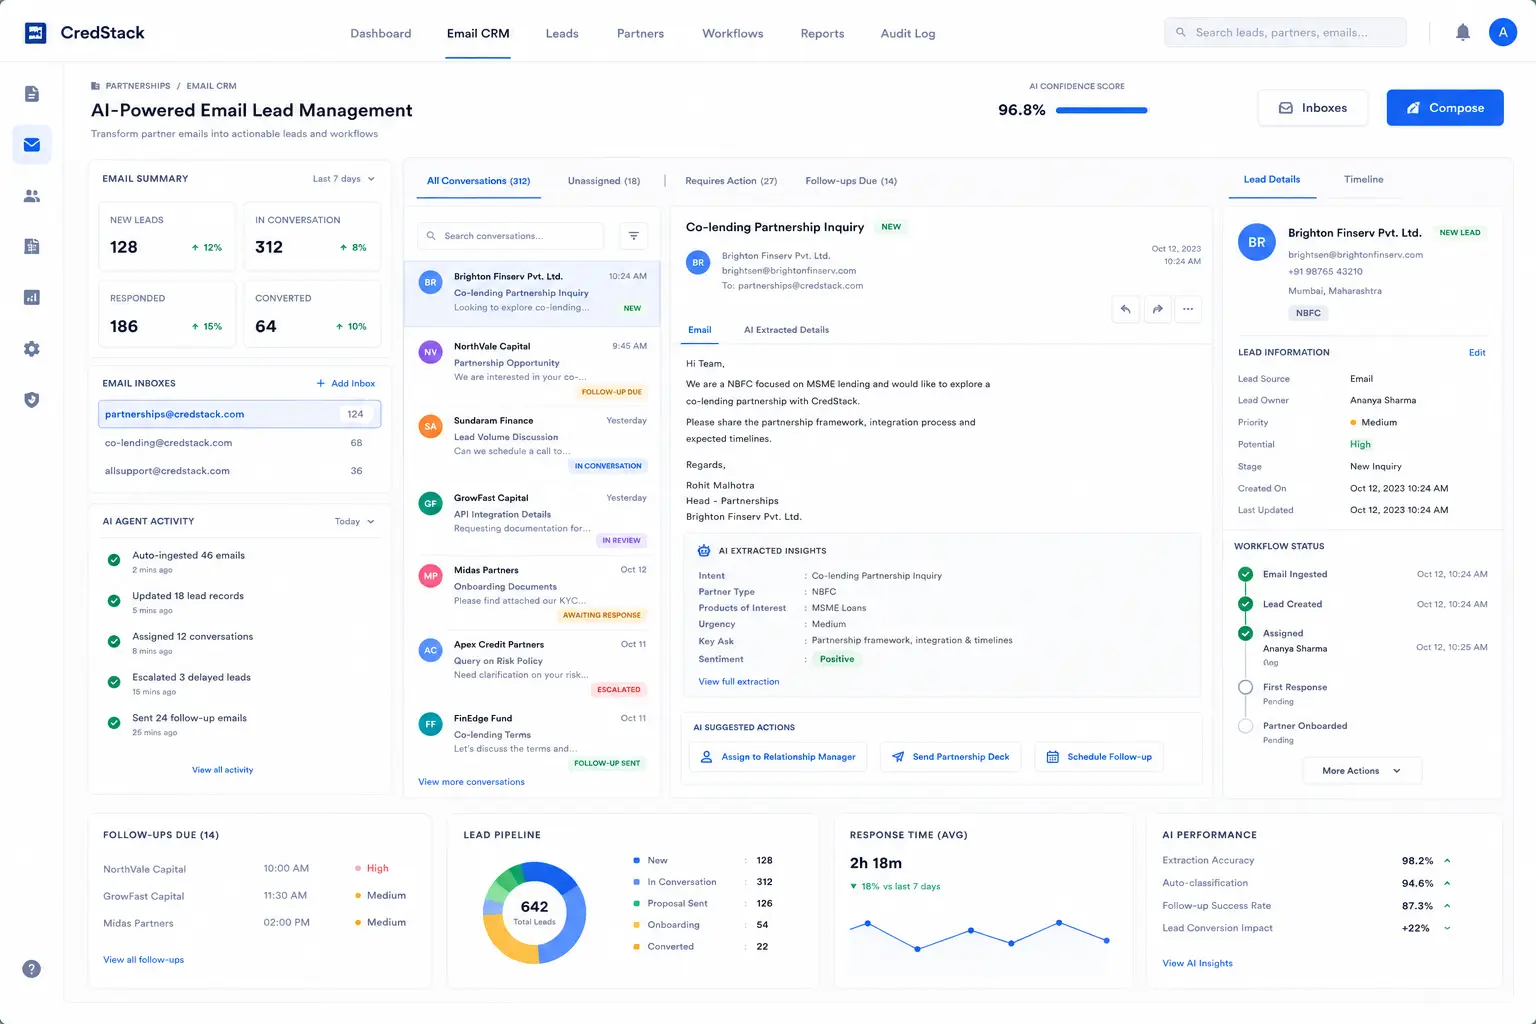The image size is (1536, 1024).
Task: Expand the Extraction Accuracy chevron
Action: [1447, 861]
